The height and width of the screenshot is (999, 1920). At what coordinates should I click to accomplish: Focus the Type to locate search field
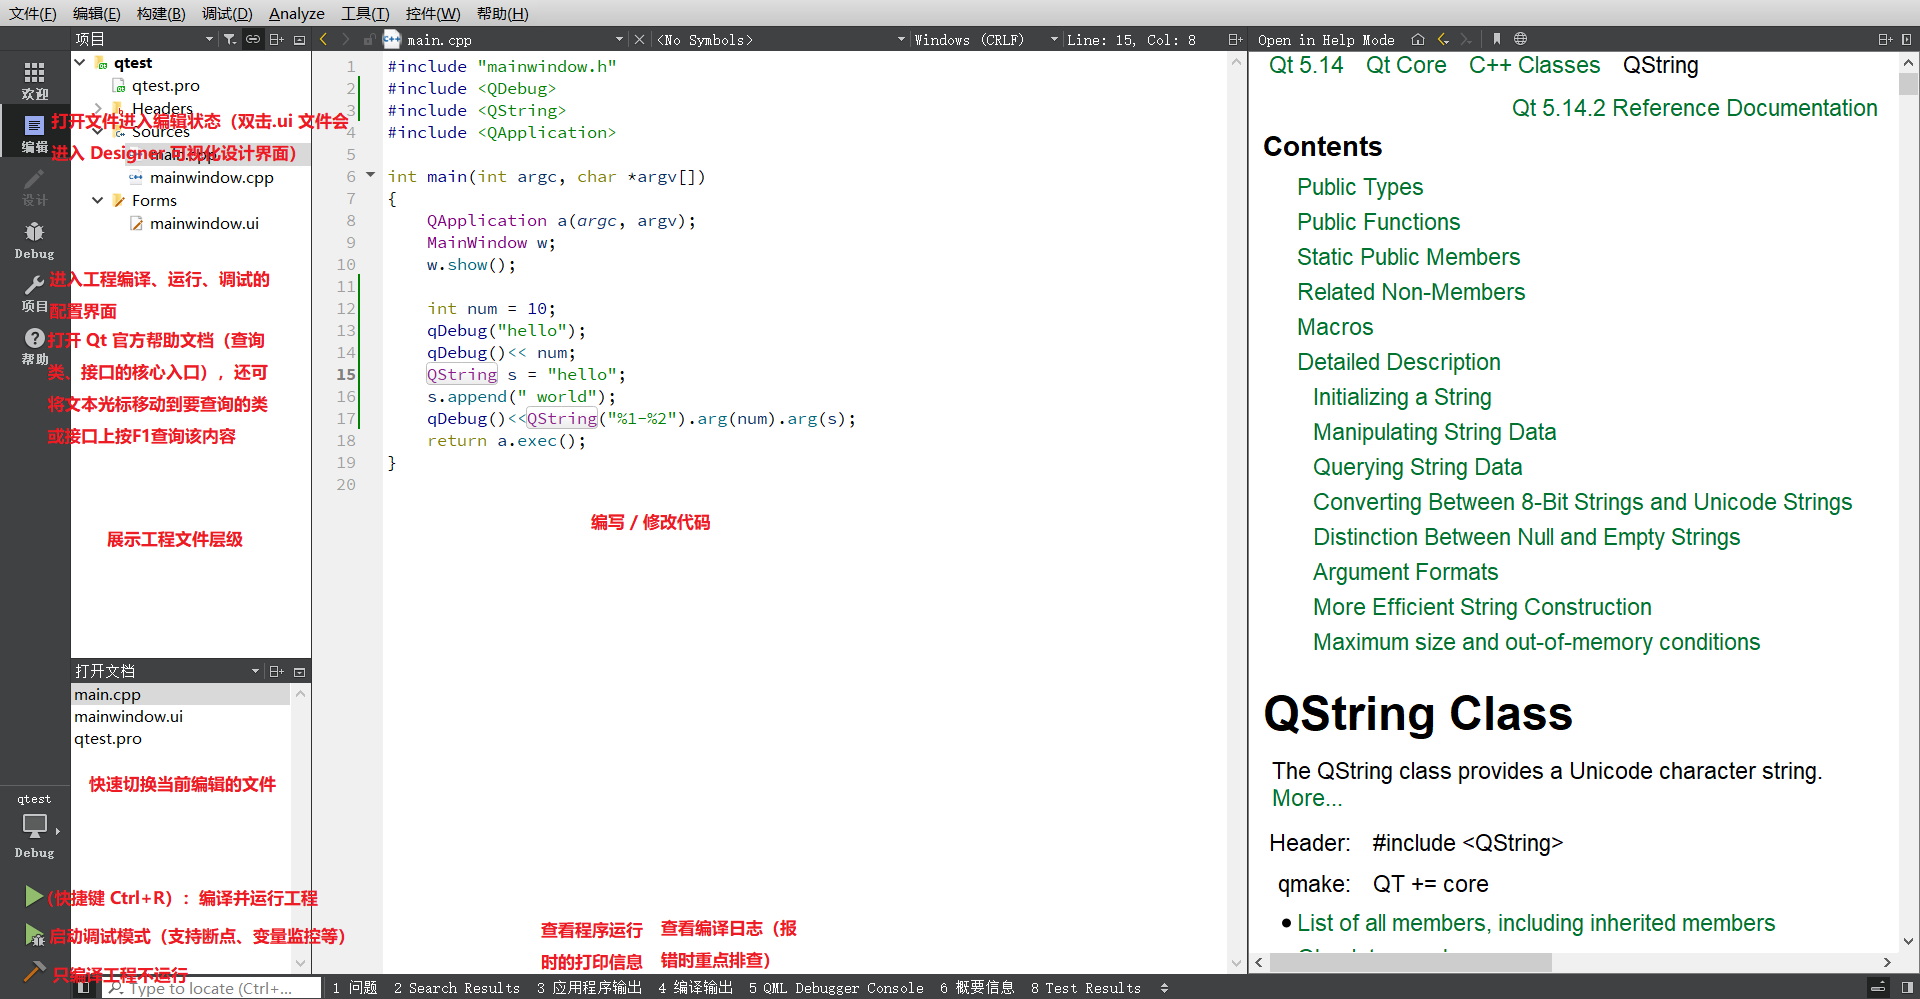click(212, 988)
